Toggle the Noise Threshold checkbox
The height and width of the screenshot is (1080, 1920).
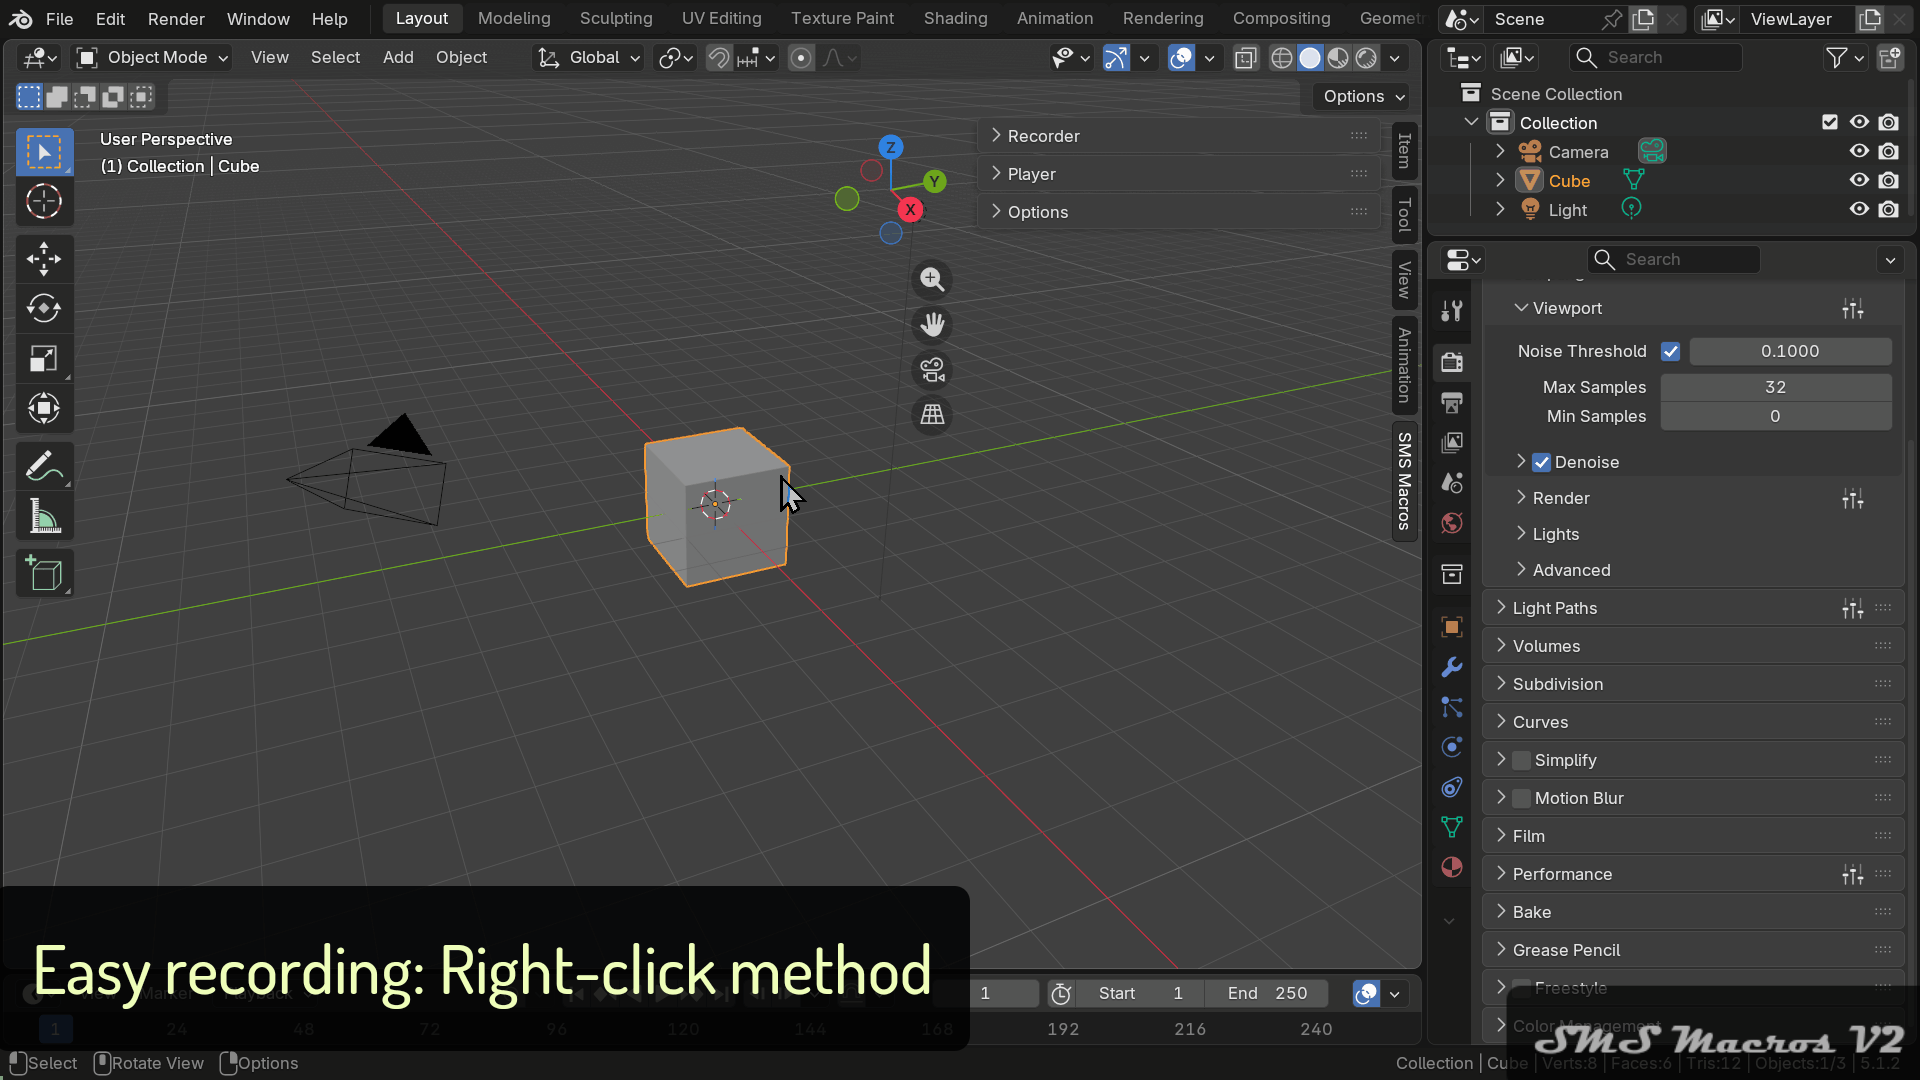[x=1670, y=351]
